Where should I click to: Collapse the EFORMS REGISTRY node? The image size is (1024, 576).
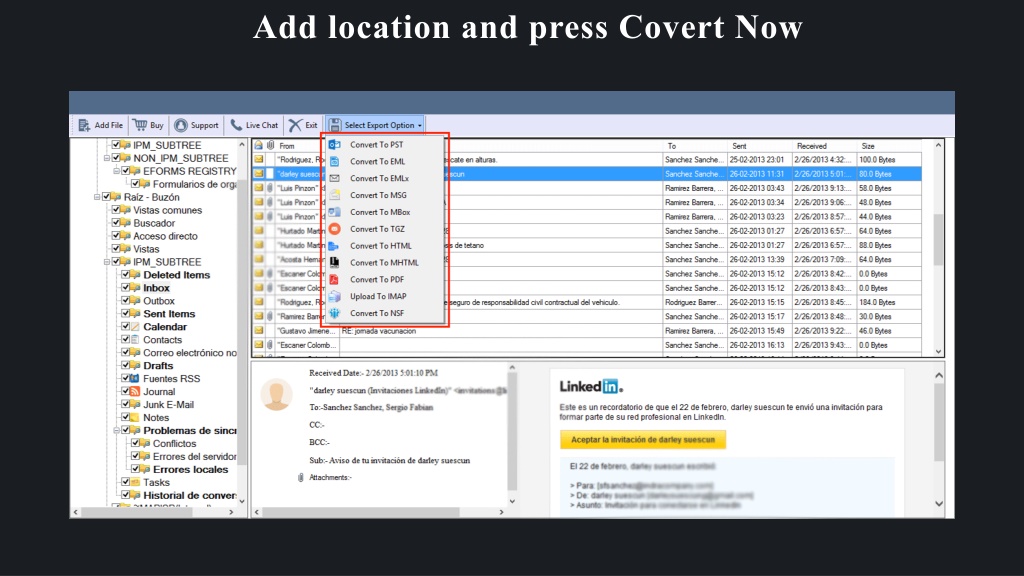tap(116, 171)
